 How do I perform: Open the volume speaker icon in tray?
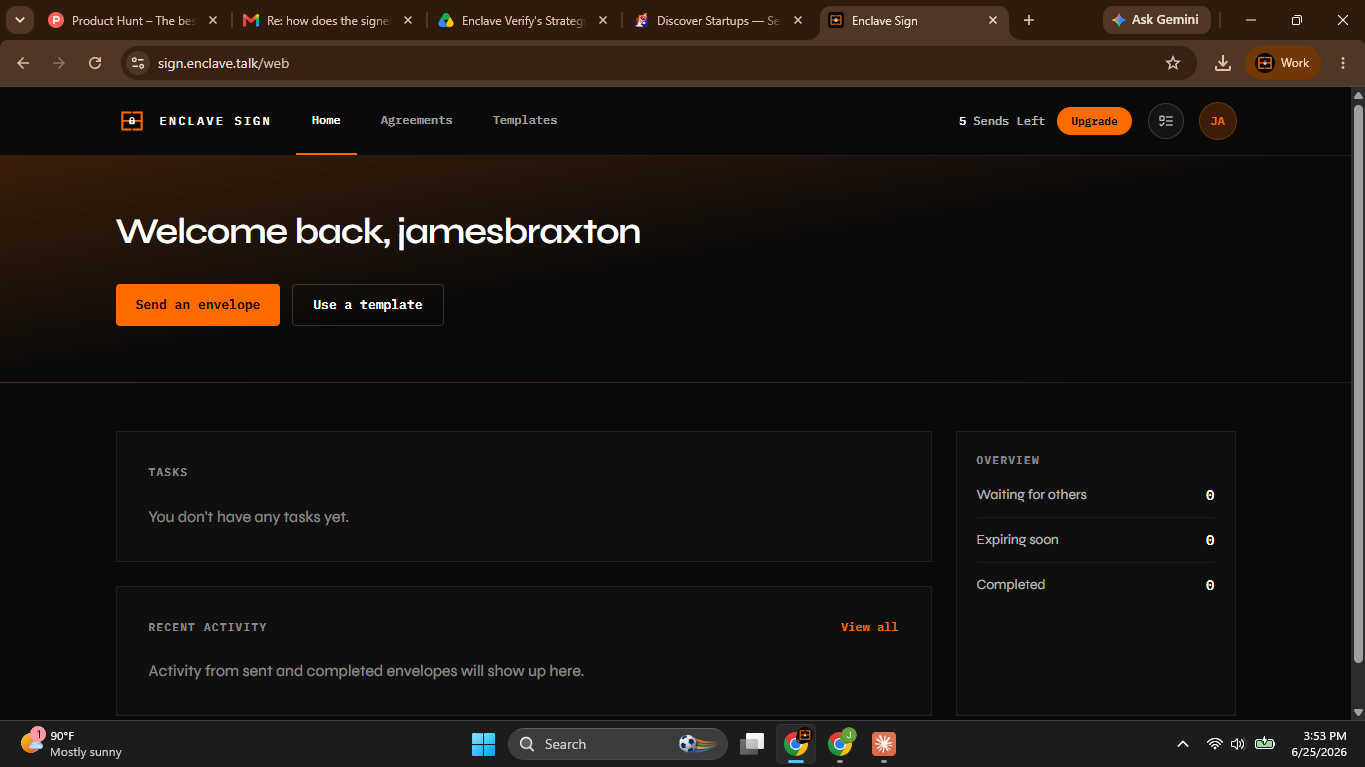click(1238, 744)
